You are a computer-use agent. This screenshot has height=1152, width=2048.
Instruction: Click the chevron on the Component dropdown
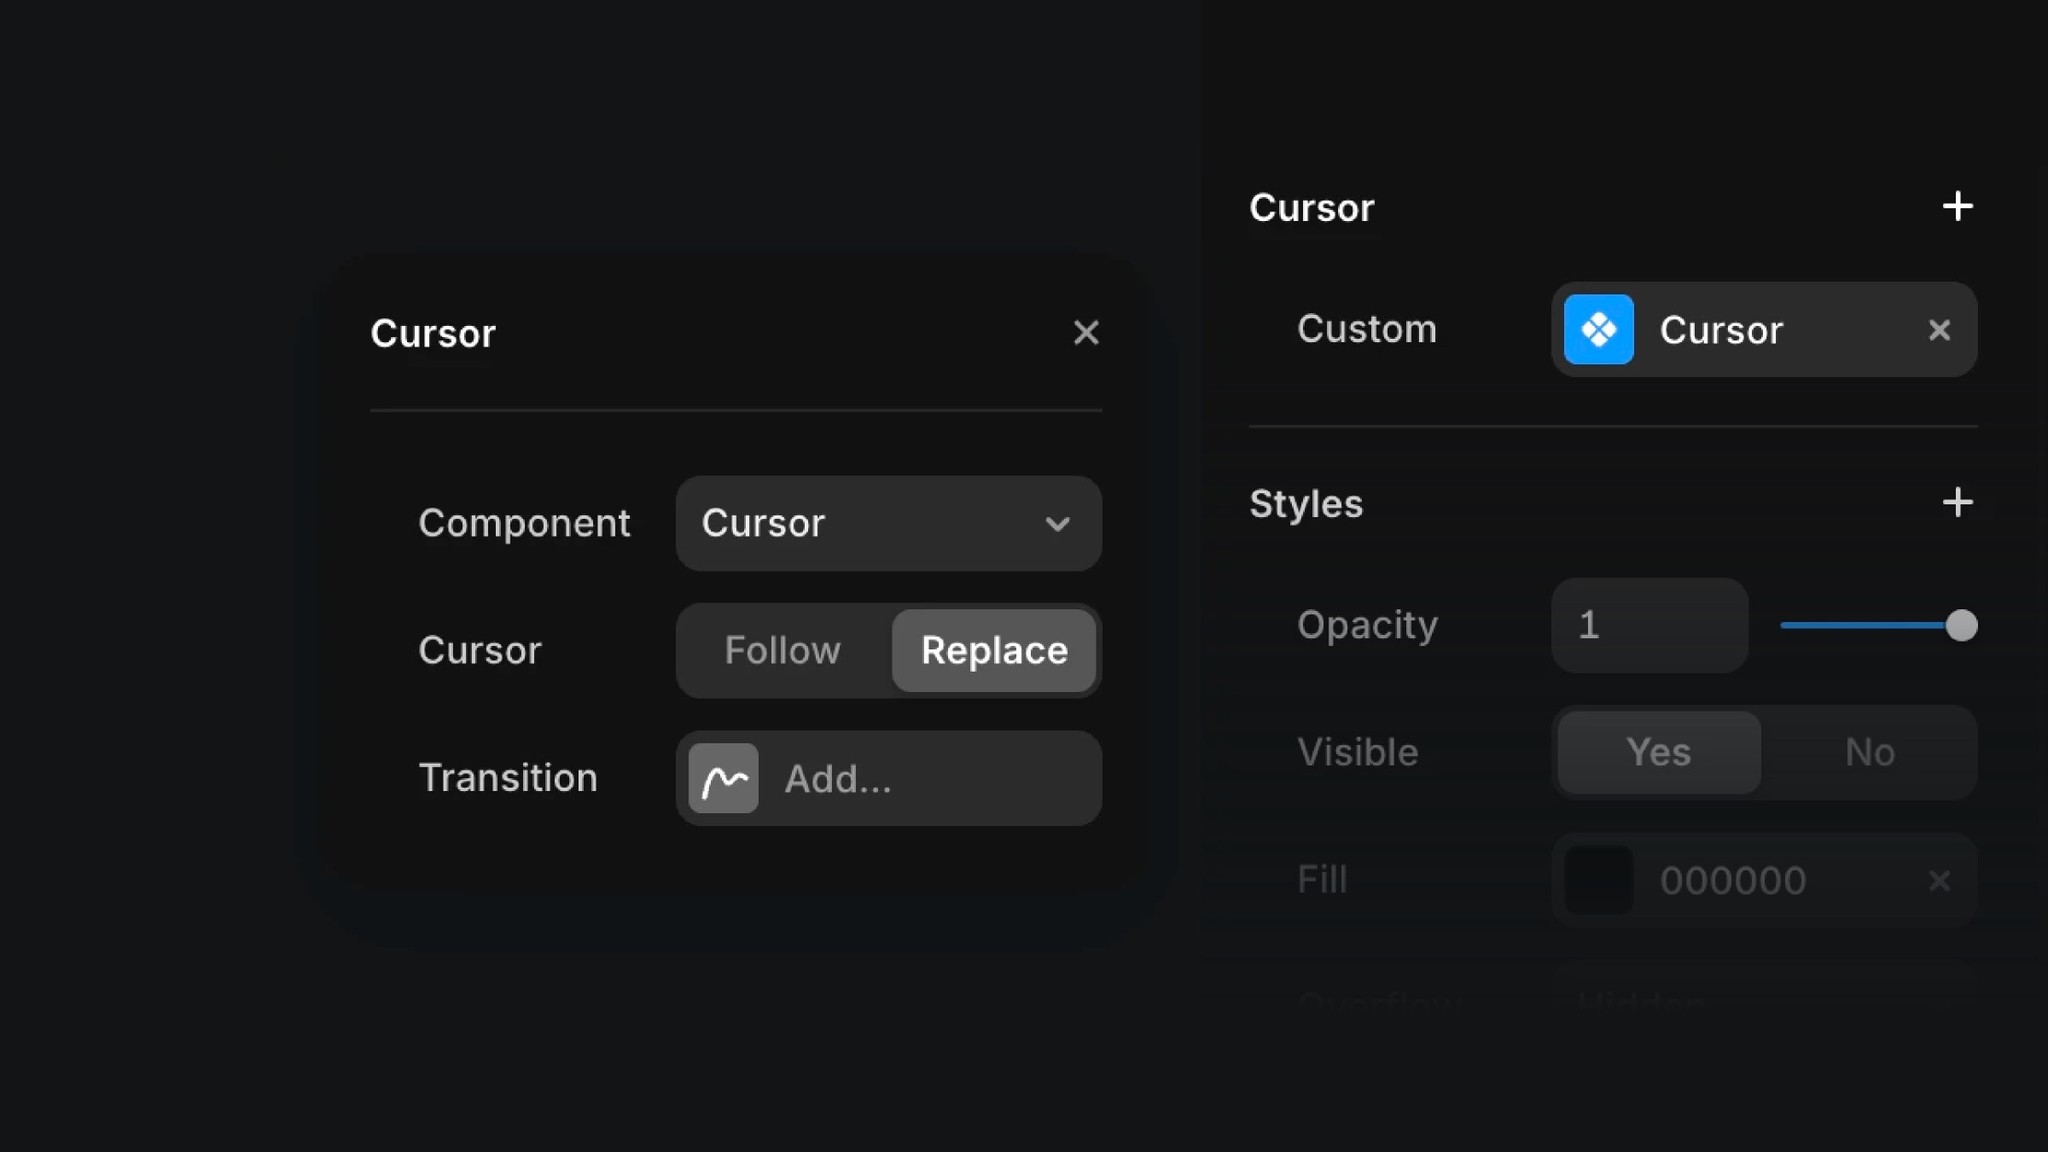1057,523
